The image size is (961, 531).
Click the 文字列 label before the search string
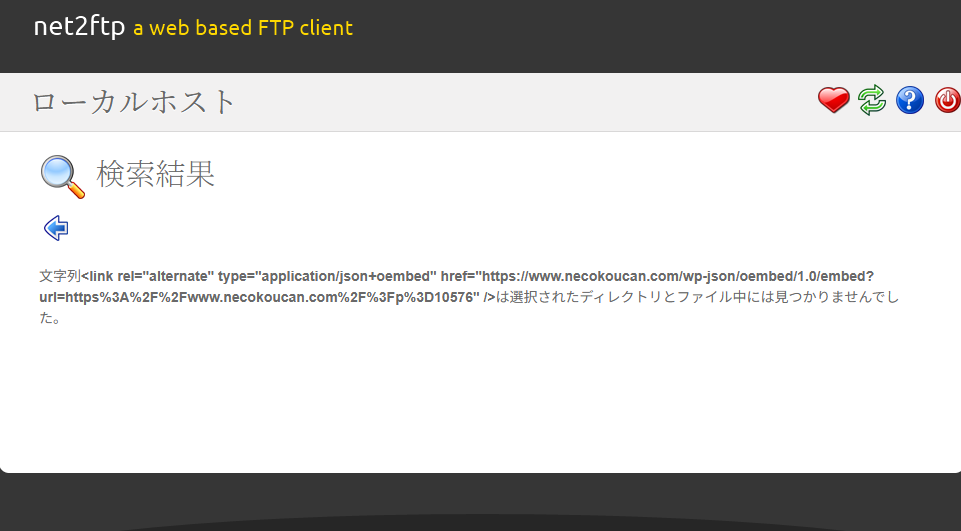coord(60,276)
